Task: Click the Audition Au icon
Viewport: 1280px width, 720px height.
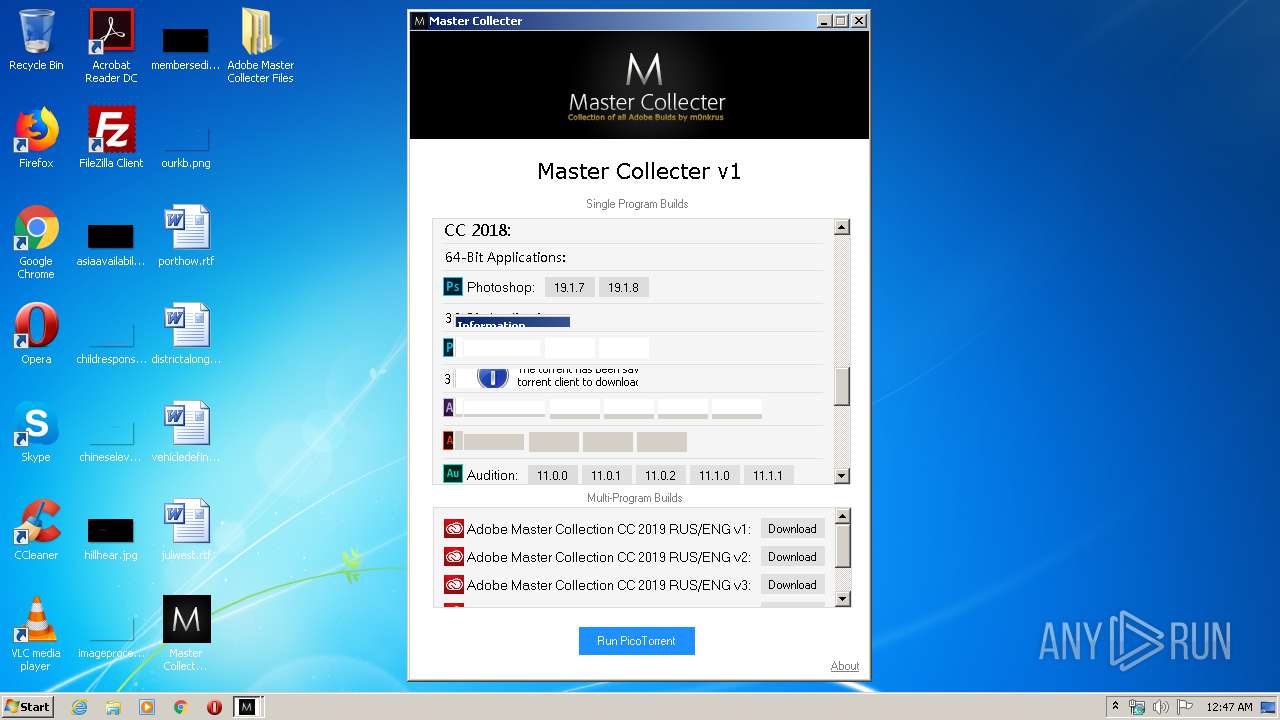Action: [453, 474]
